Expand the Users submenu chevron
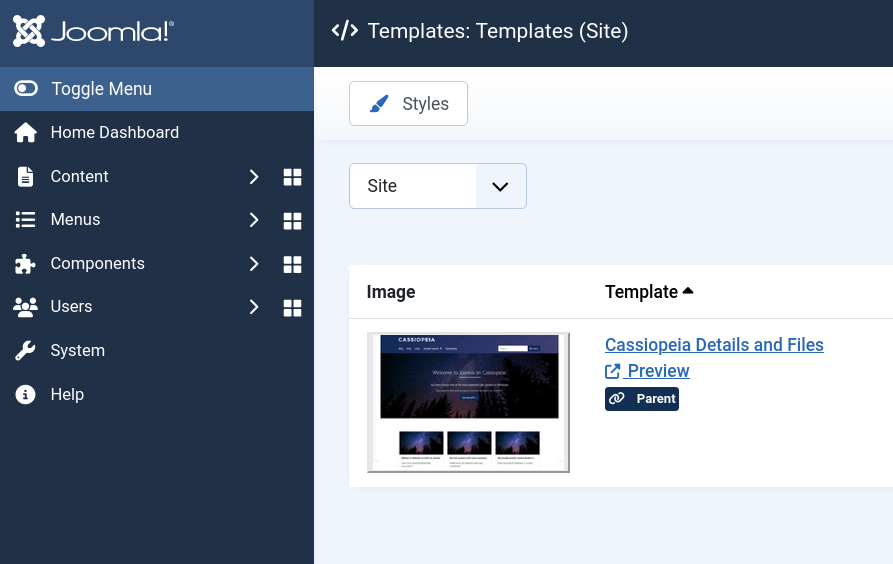Image resolution: width=893 pixels, height=564 pixels. tap(254, 307)
